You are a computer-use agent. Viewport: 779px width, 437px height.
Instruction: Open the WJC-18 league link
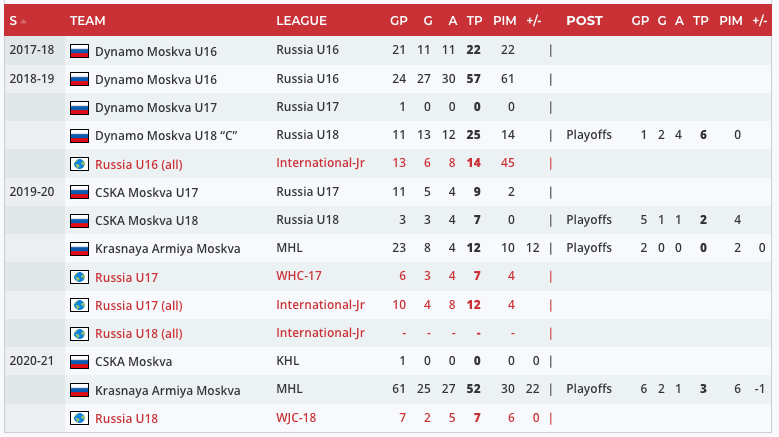pos(299,418)
